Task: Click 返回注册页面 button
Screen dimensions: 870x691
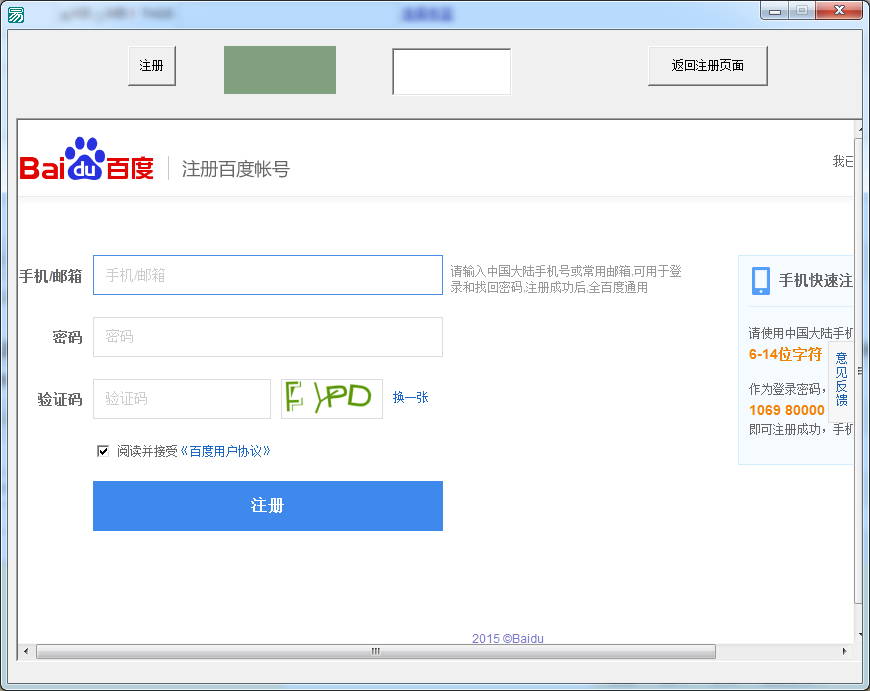Action: (x=707, y=65)
